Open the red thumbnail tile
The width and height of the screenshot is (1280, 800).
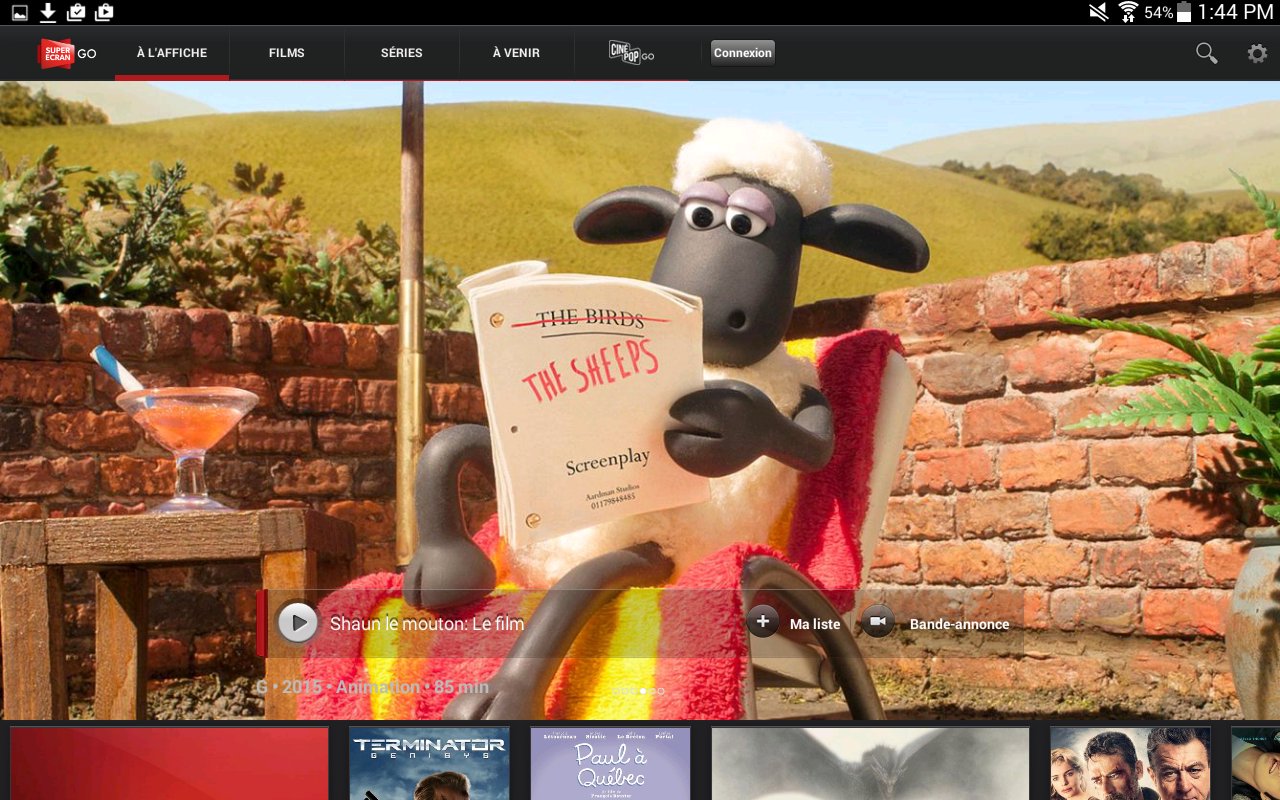pos(169,763)
